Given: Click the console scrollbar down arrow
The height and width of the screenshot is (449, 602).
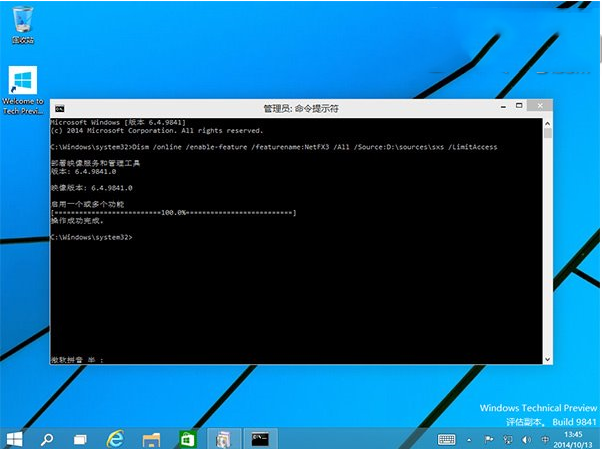Looking at the screenshot, I should click(x=547, y=360).
